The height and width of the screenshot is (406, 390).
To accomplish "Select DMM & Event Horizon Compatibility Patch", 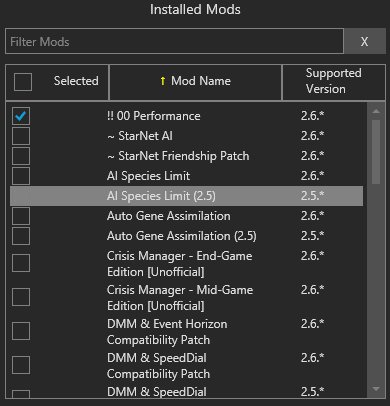I will click(167, 332).
